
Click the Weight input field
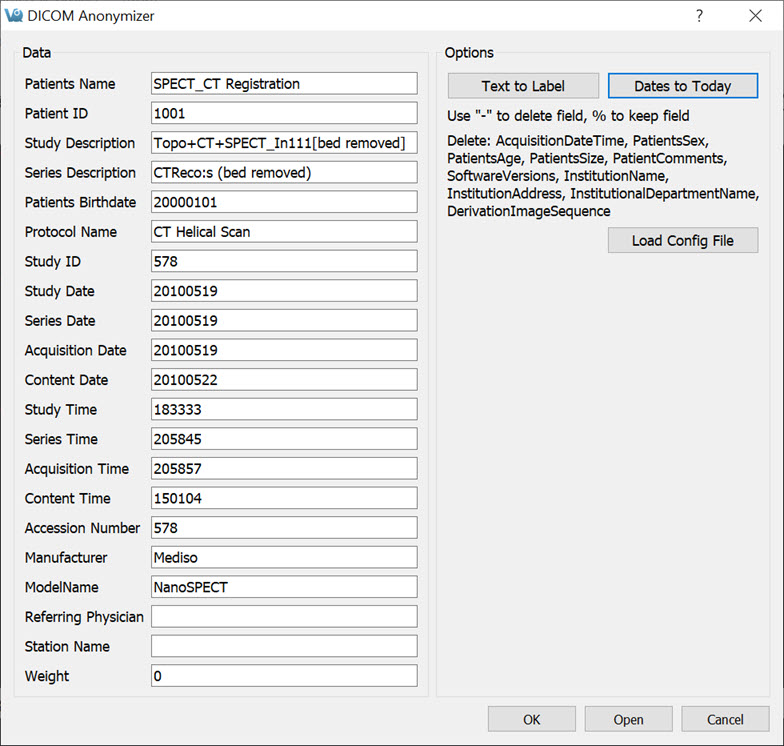[x=284, y=676]
